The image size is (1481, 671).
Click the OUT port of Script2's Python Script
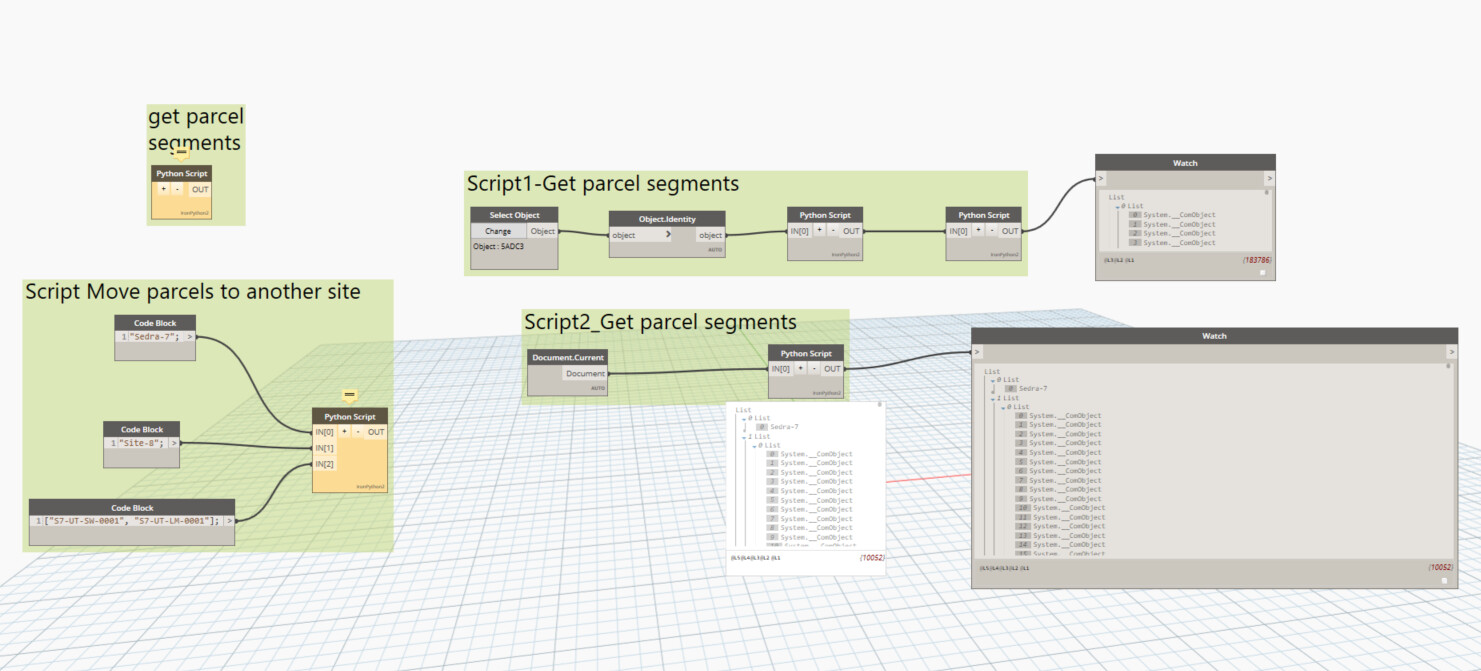point(831,368)
